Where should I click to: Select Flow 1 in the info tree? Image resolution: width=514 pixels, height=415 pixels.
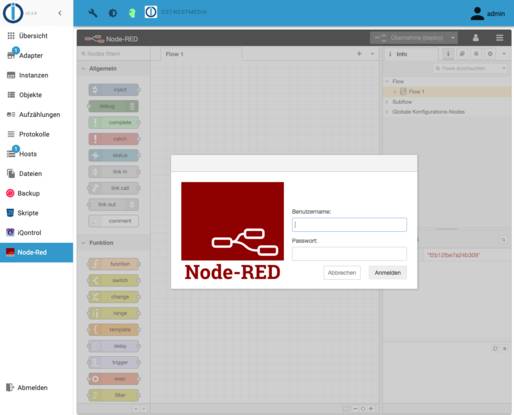448,91
